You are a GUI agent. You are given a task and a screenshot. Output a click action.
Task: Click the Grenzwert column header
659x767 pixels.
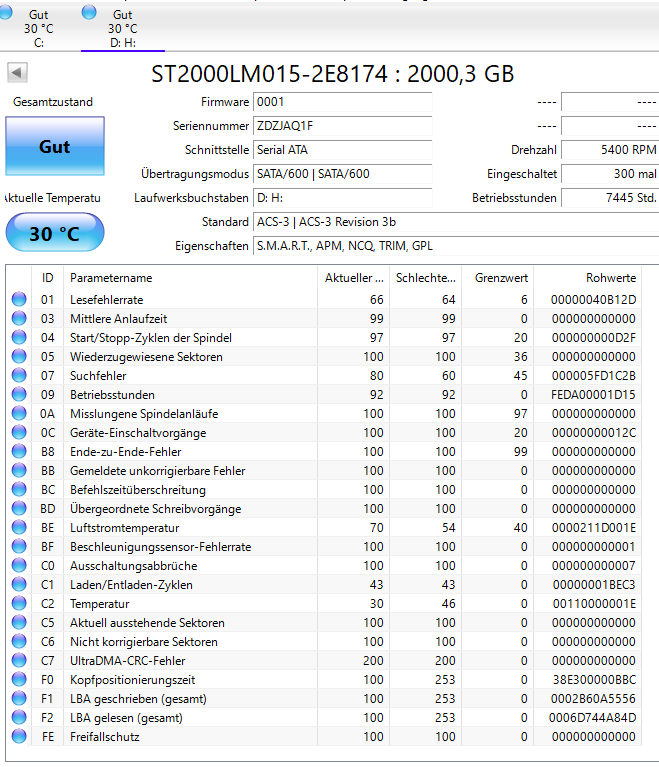point(497,278)
